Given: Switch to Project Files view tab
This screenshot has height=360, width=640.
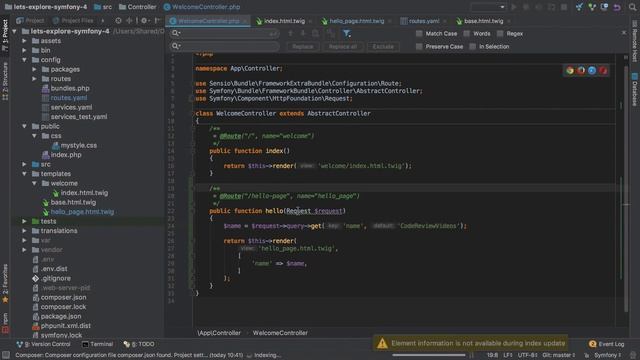Looking at the screenshot, I should pos(73,20).
